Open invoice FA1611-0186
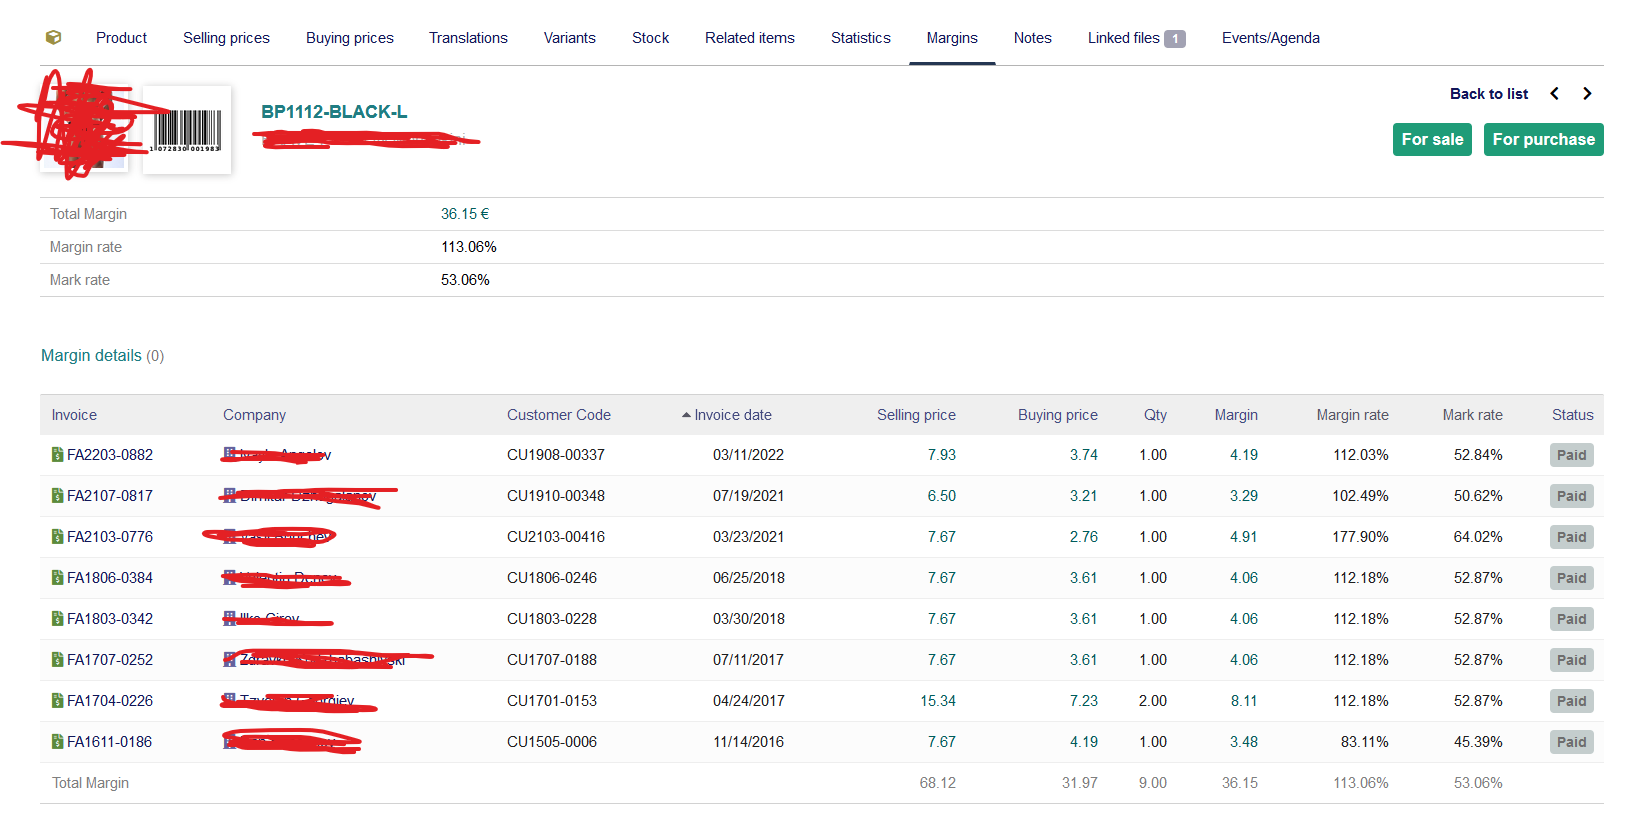The height and width of the screenshot is (825, 1636). (x=110, y=742)
